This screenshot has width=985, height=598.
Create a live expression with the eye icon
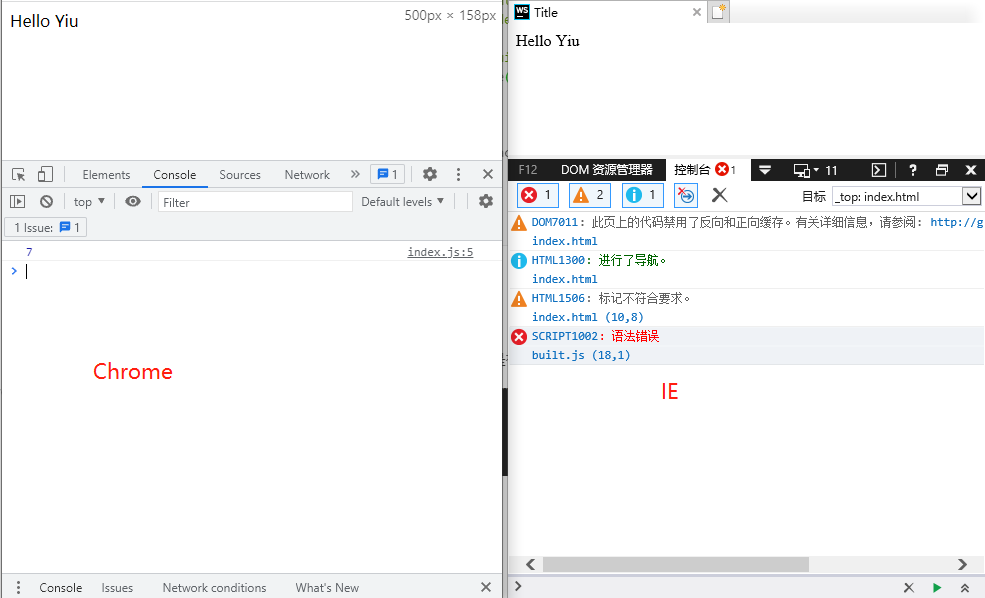pos(133,202)
